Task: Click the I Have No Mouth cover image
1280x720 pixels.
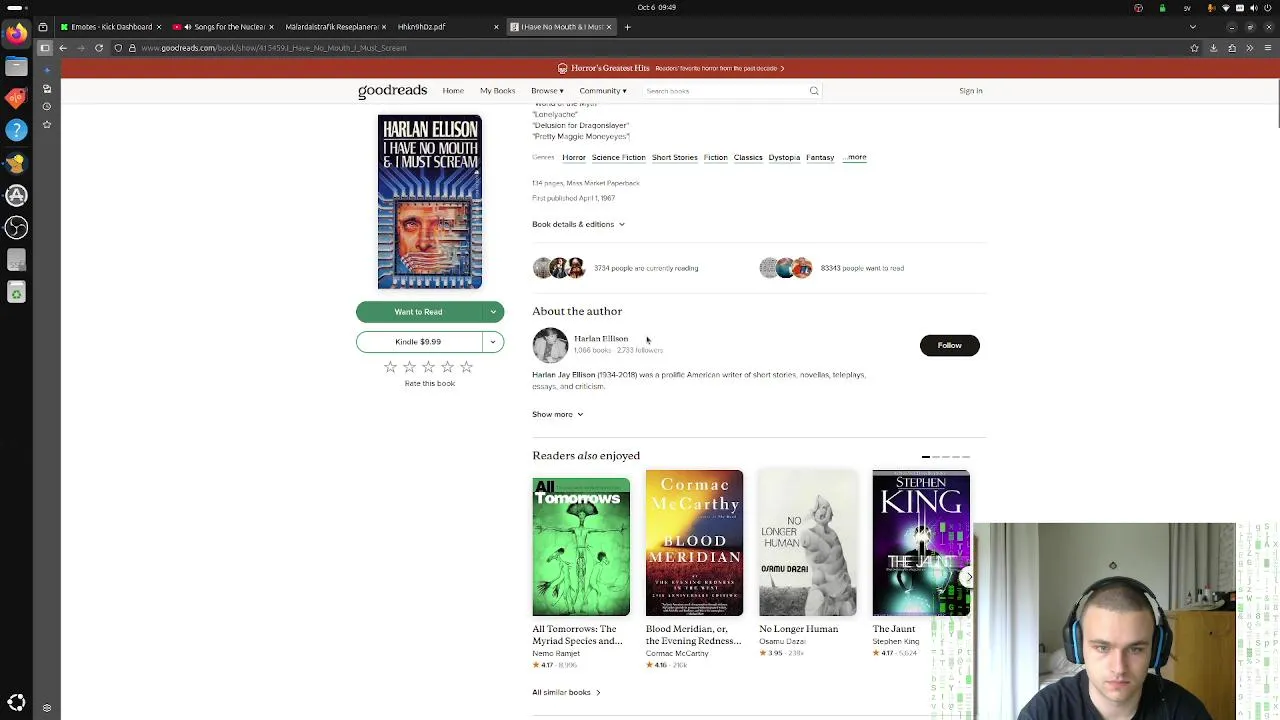Action: (x=430, y=202)
